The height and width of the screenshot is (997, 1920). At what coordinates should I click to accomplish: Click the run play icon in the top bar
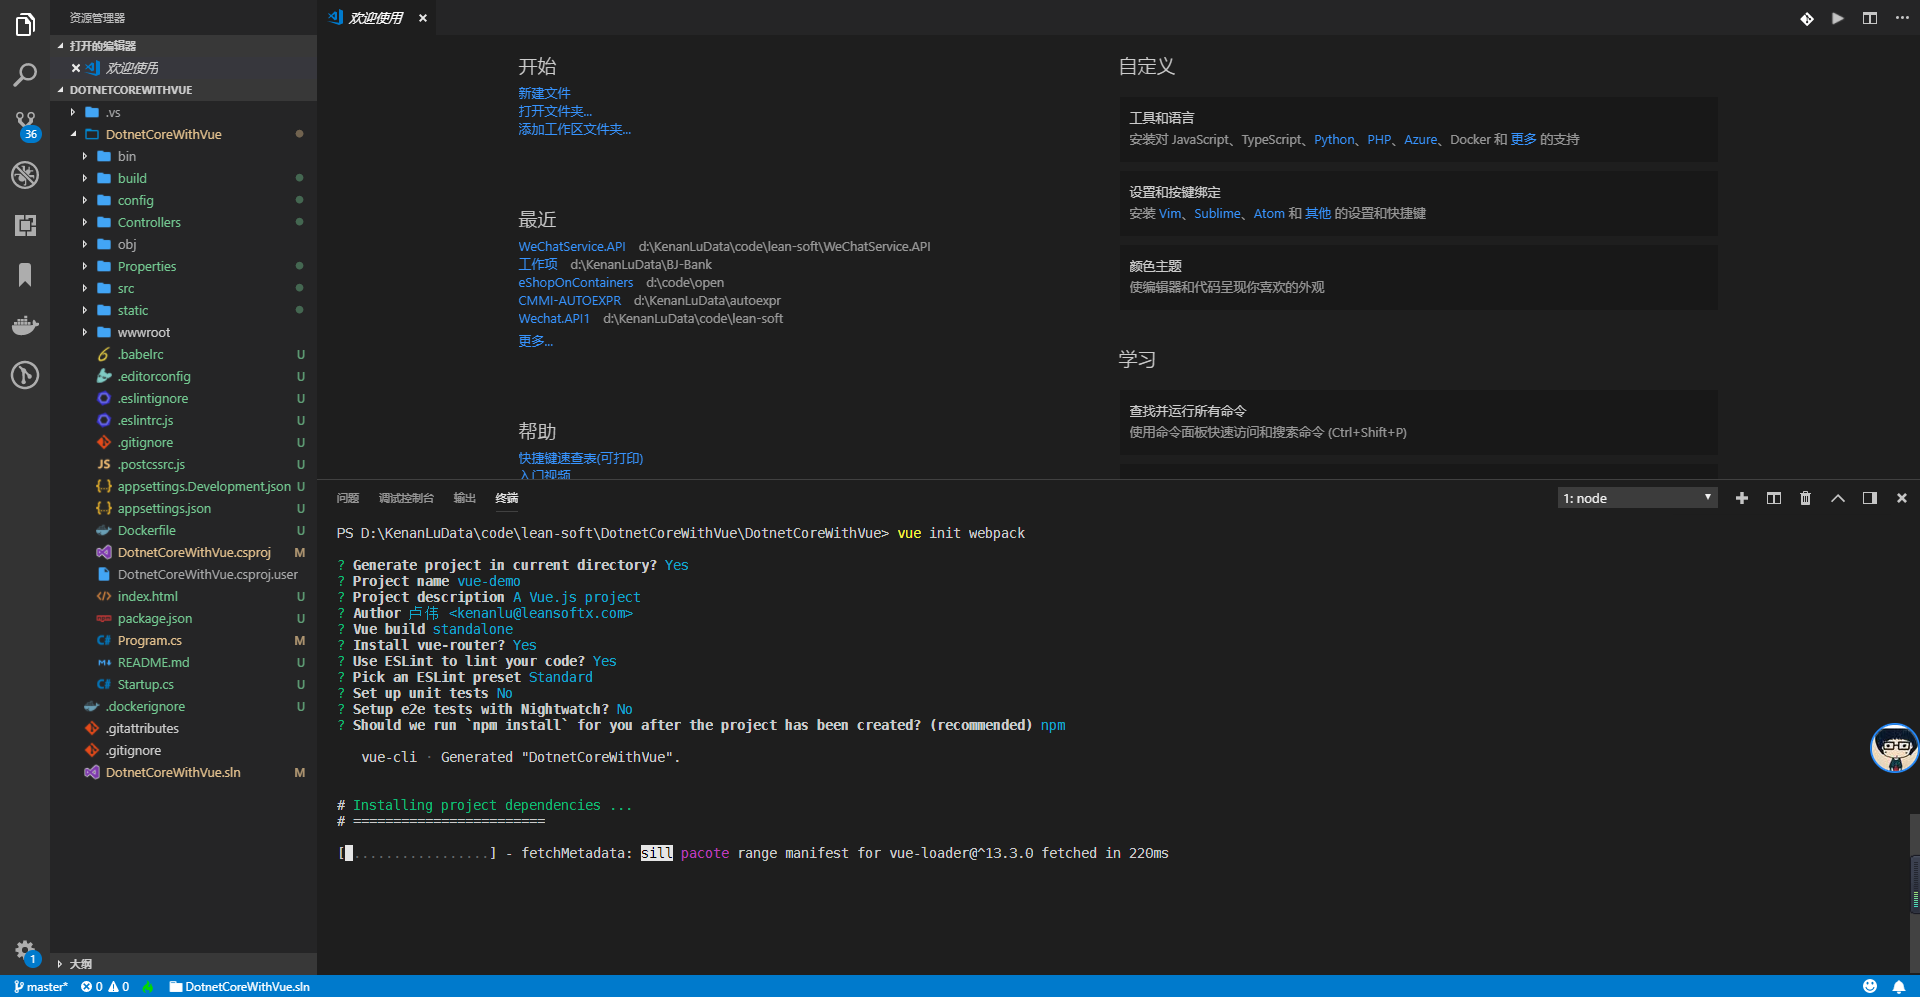point(1838,18)
